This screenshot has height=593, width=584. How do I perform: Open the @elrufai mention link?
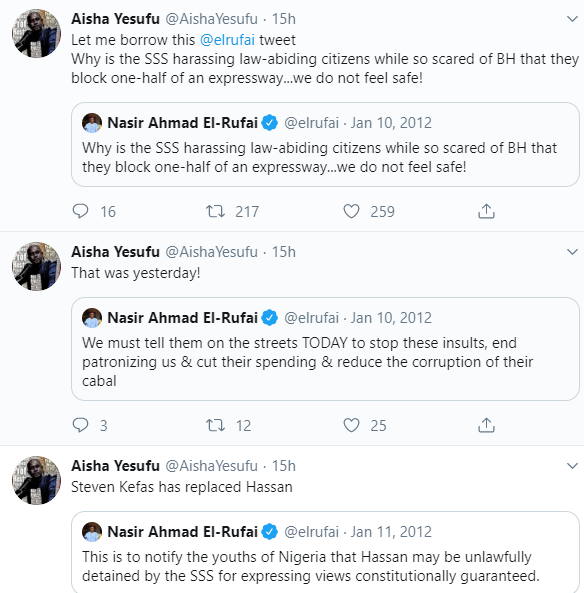click(227, 40)
